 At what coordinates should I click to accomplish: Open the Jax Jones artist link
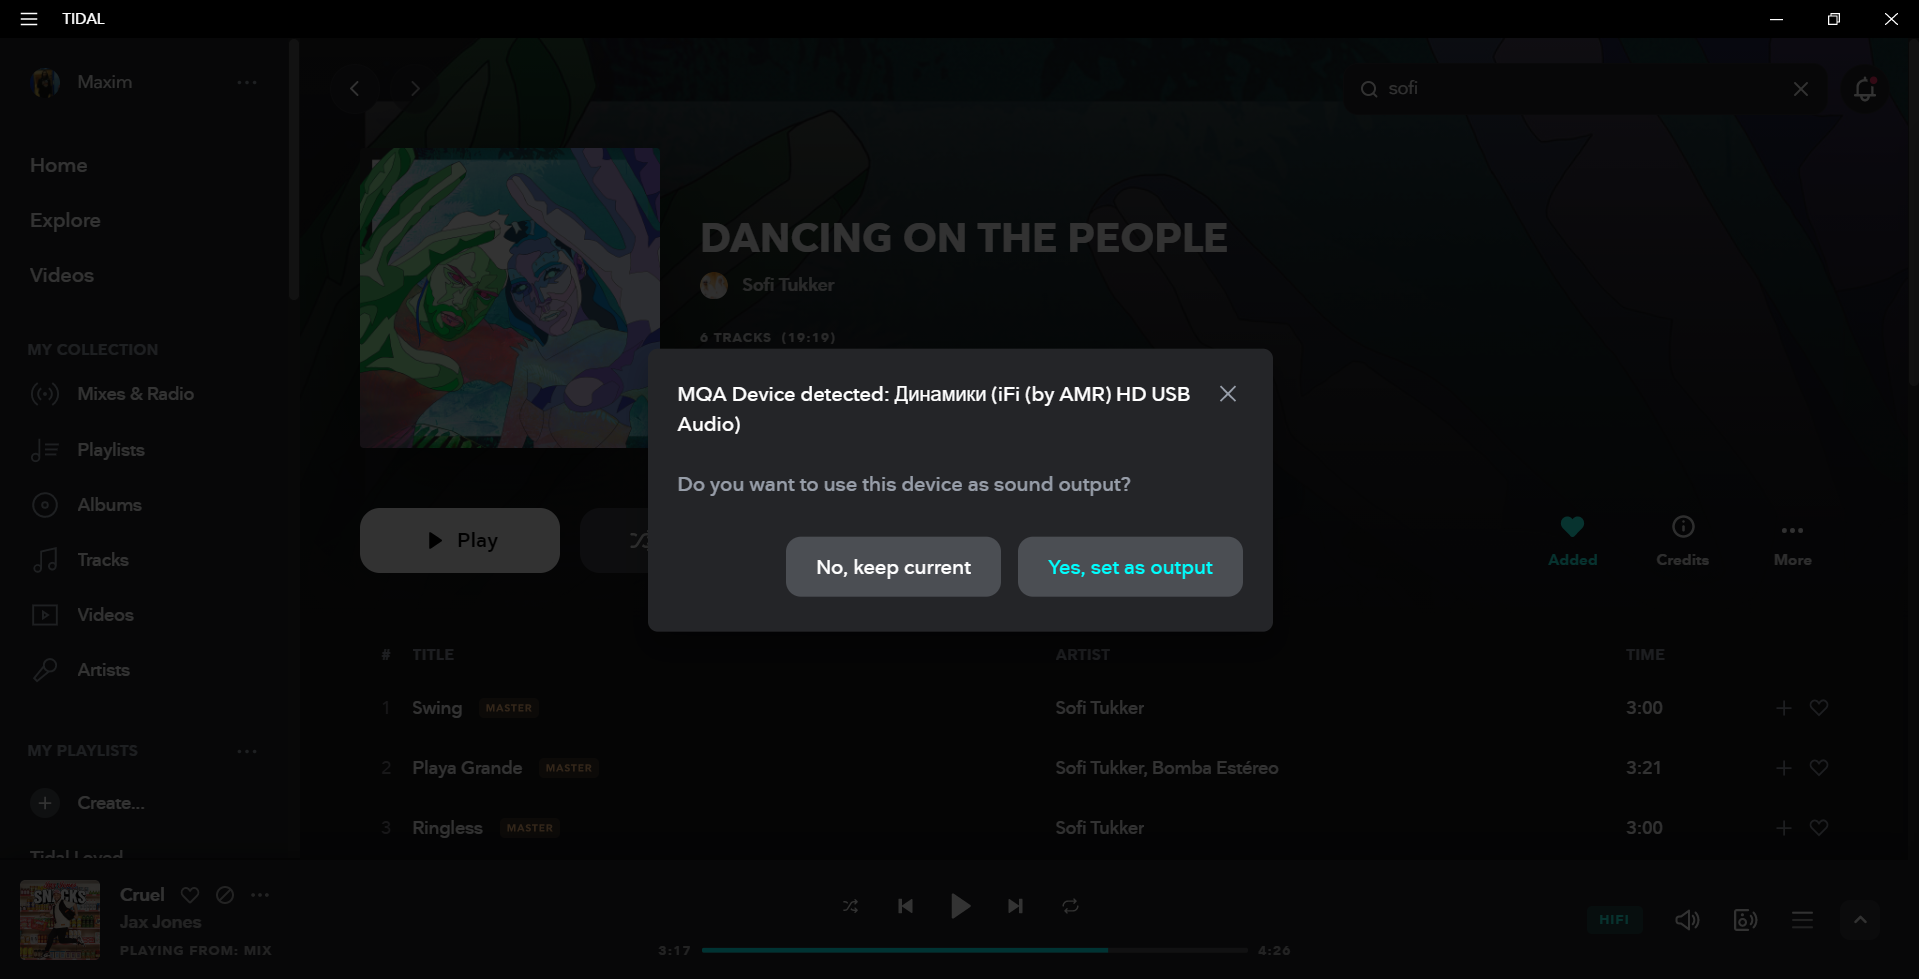[x=160, y=922]
